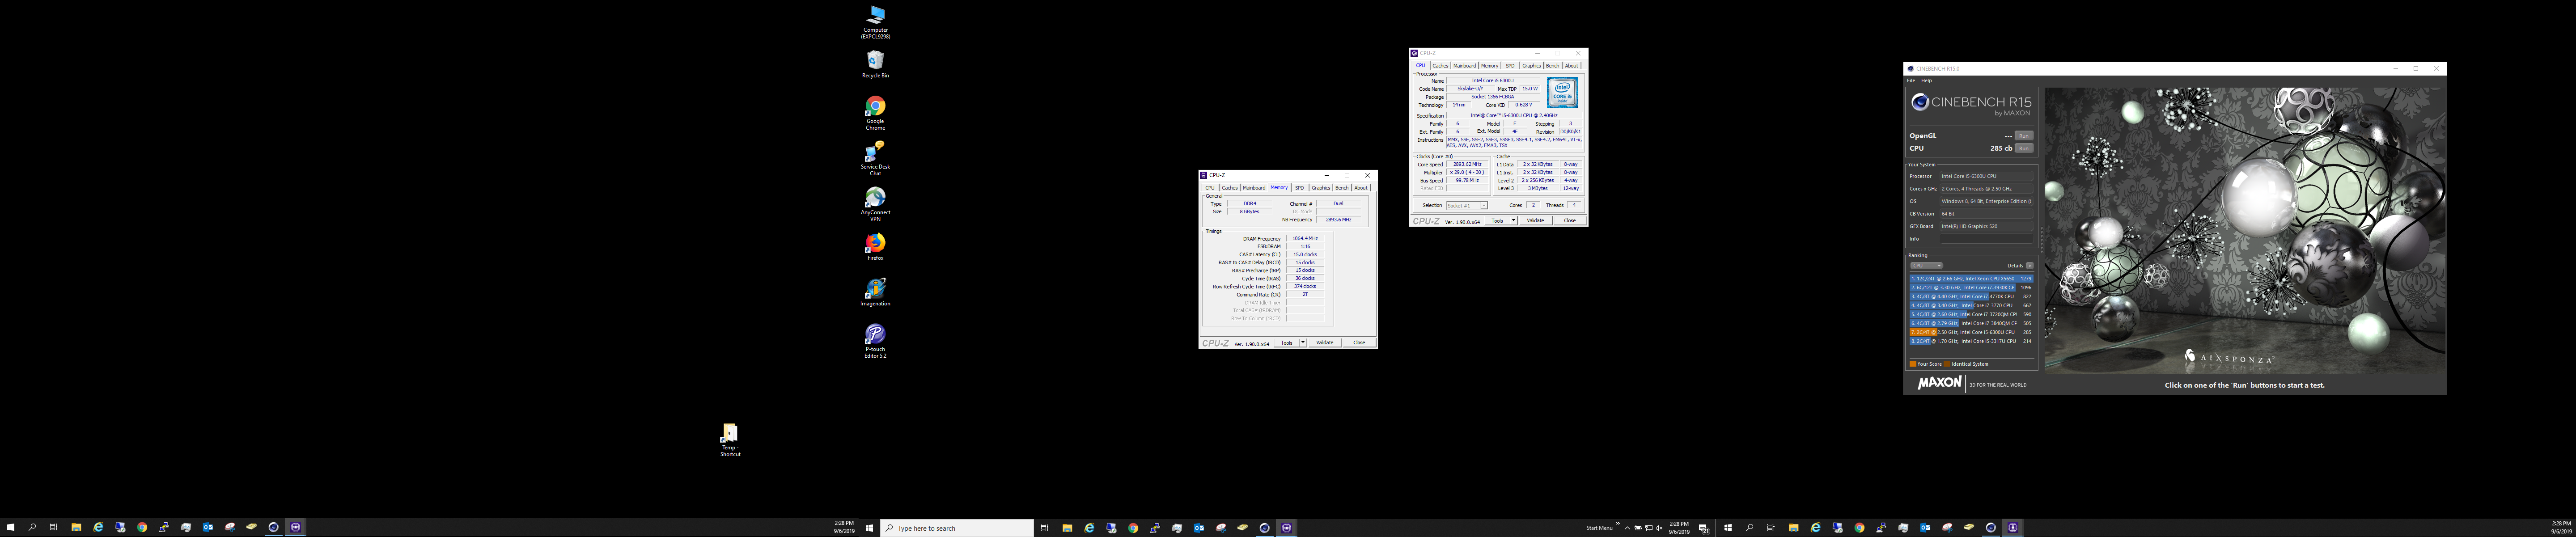Switch to Bench tab in CPU-Z Memory window

coord(1342,188)
